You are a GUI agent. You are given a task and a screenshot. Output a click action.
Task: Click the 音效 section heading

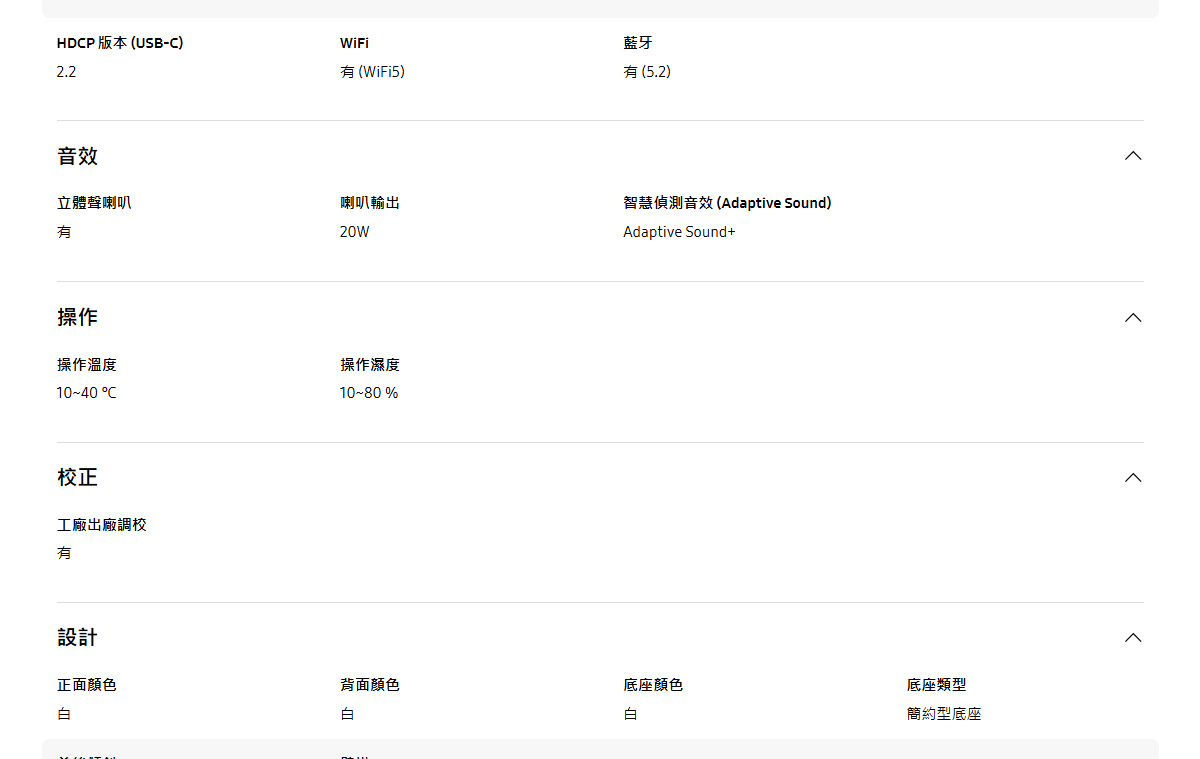click(x=78, y=156)
